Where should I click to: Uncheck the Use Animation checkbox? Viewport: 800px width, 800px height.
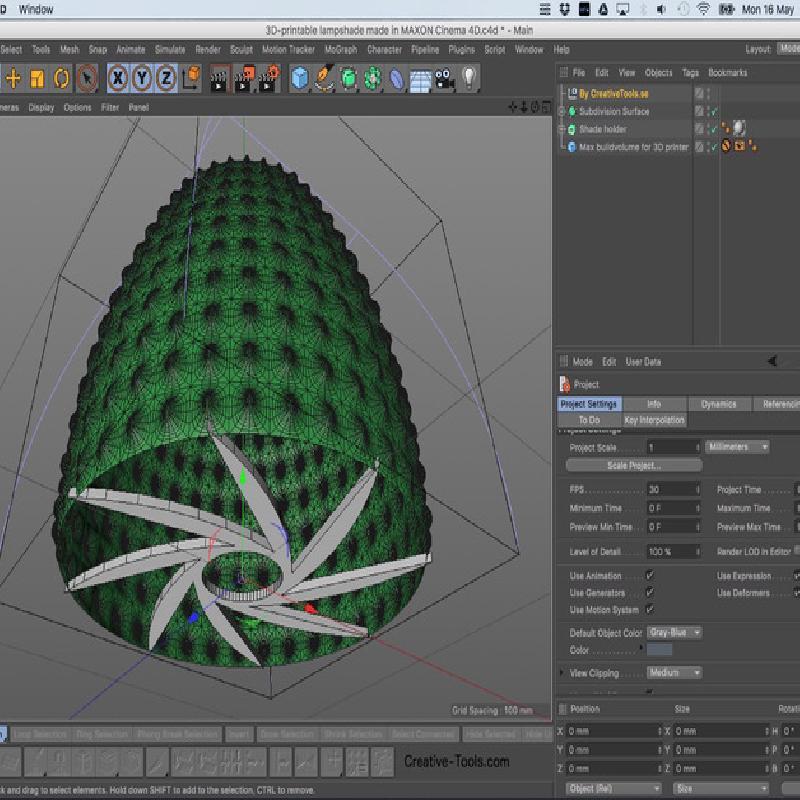650,576
